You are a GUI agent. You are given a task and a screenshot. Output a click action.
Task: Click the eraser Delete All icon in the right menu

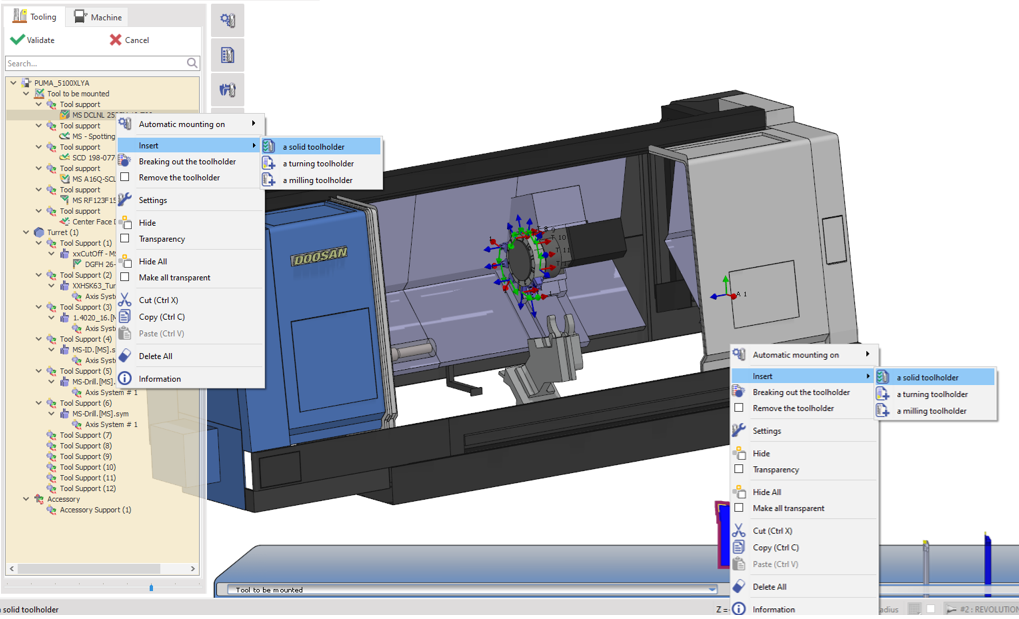click(739, 587)
